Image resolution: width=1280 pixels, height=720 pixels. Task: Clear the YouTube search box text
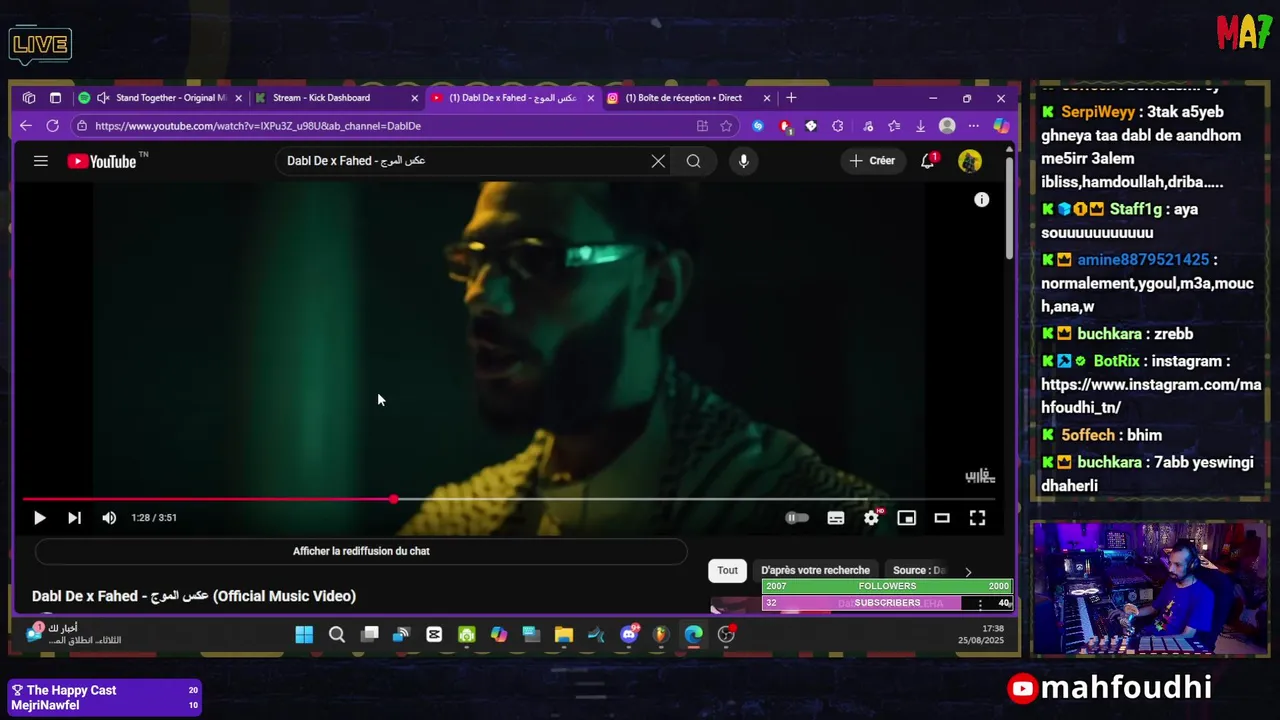tap(658, 161)
